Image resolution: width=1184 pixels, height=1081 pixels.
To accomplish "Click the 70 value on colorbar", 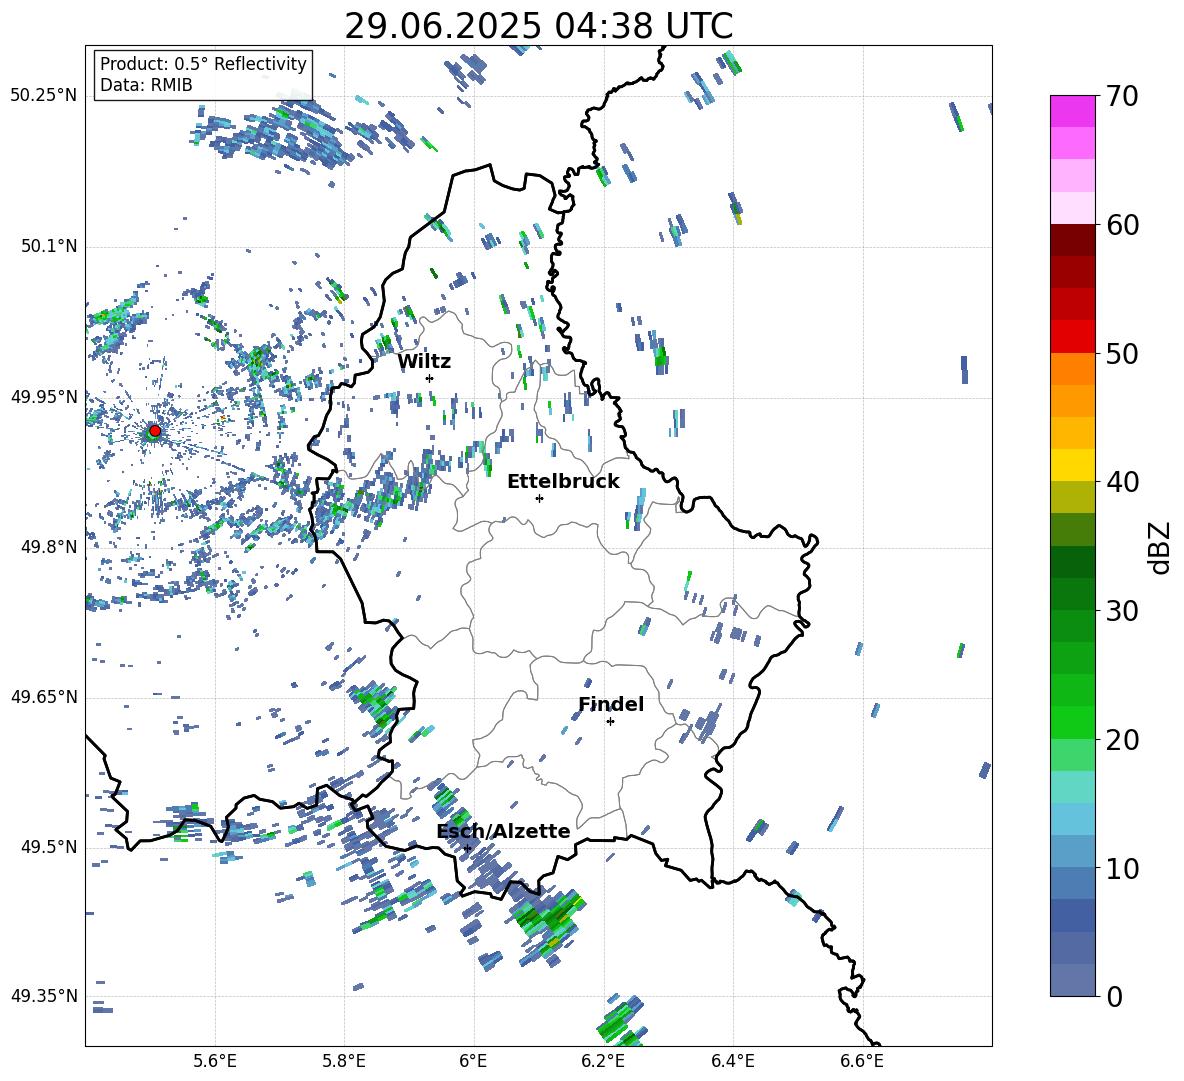I will pos(1122,97).
